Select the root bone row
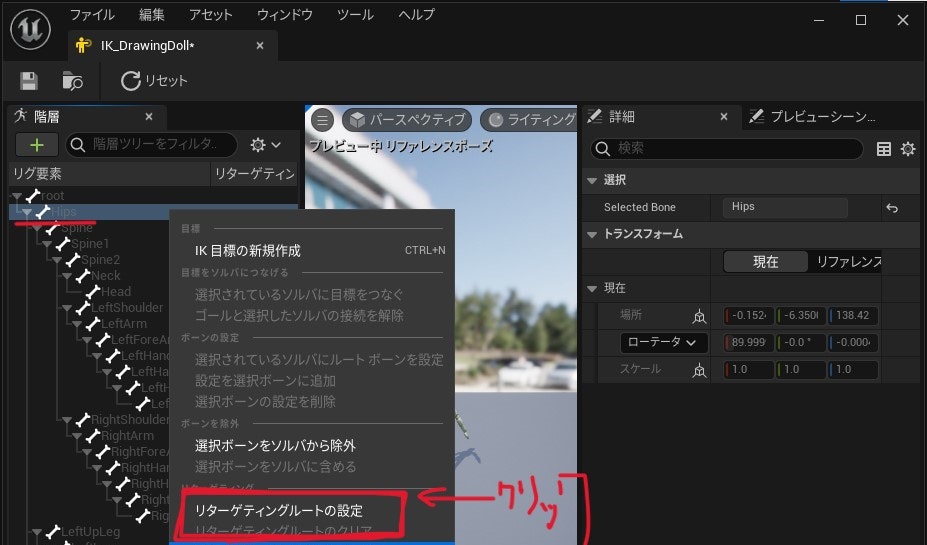This screenshot has width=927, height=545. [154, 196]
